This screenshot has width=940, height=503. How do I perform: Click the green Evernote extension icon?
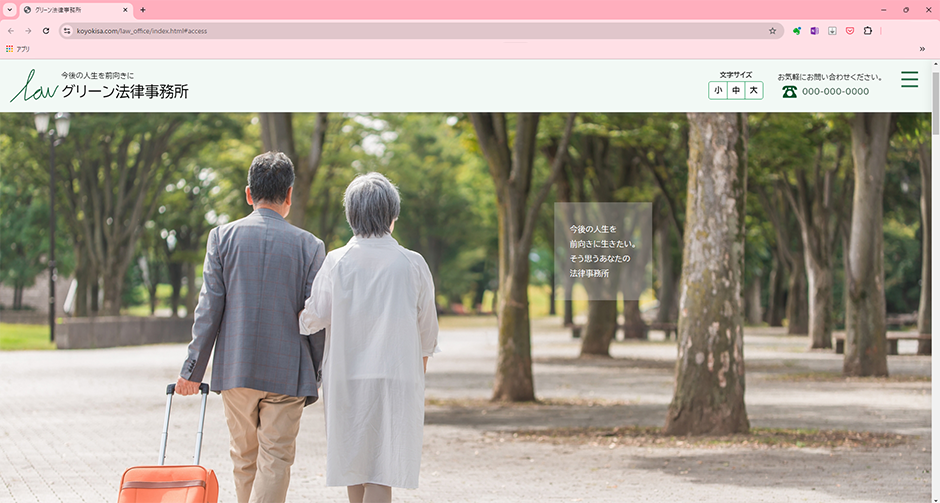[797, 31]
